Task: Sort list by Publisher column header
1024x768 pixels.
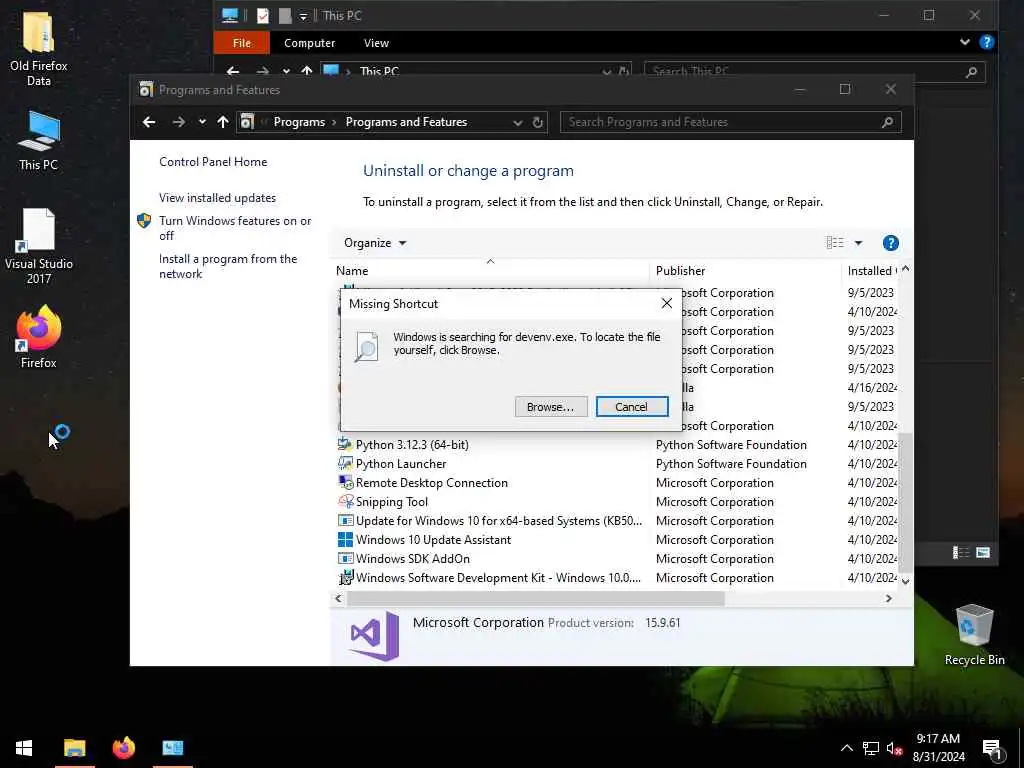Action: tap(745, 270)
